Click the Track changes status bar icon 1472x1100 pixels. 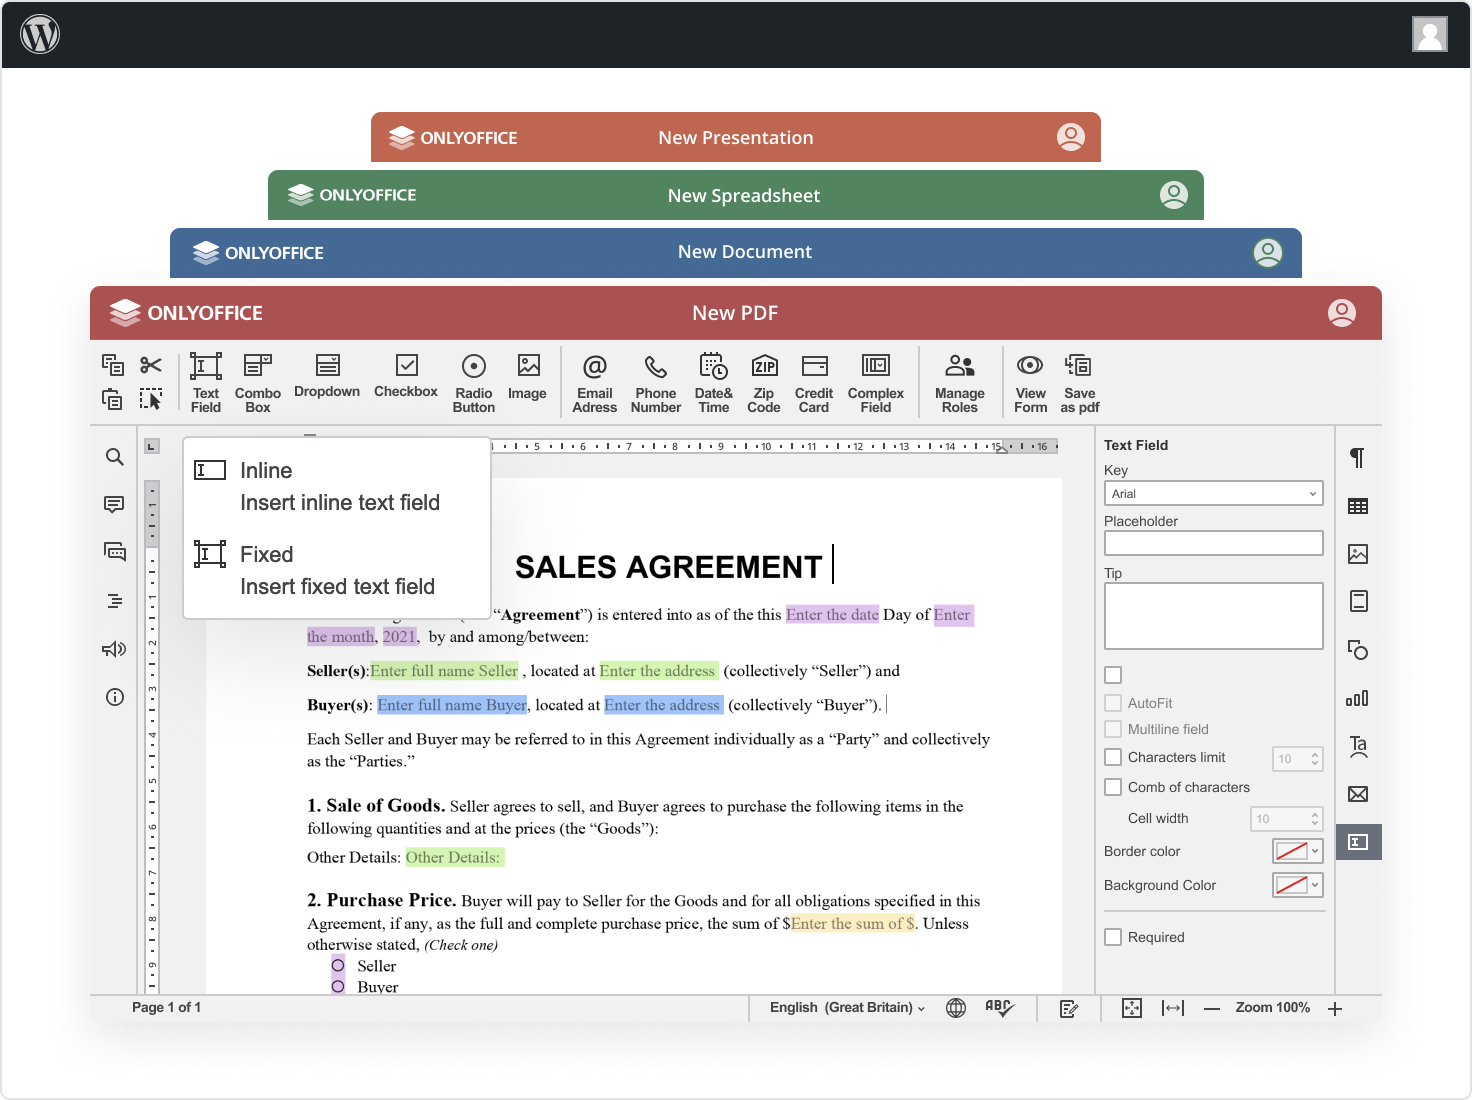click(x=1069, y=1009)
